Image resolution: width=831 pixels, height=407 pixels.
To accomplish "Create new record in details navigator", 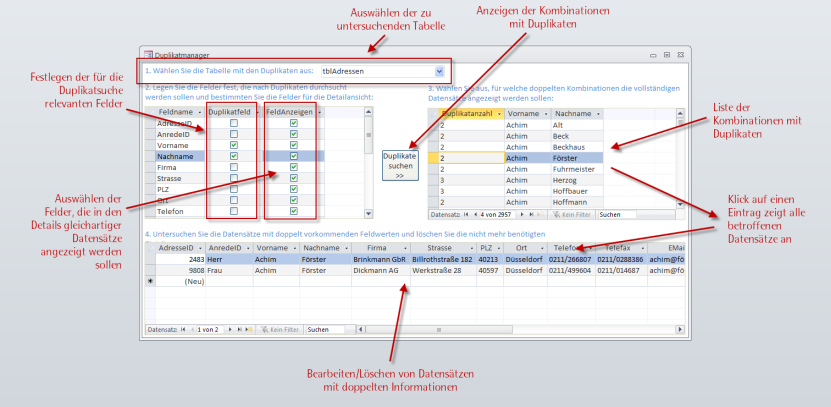I will click(x=248, y=328).
